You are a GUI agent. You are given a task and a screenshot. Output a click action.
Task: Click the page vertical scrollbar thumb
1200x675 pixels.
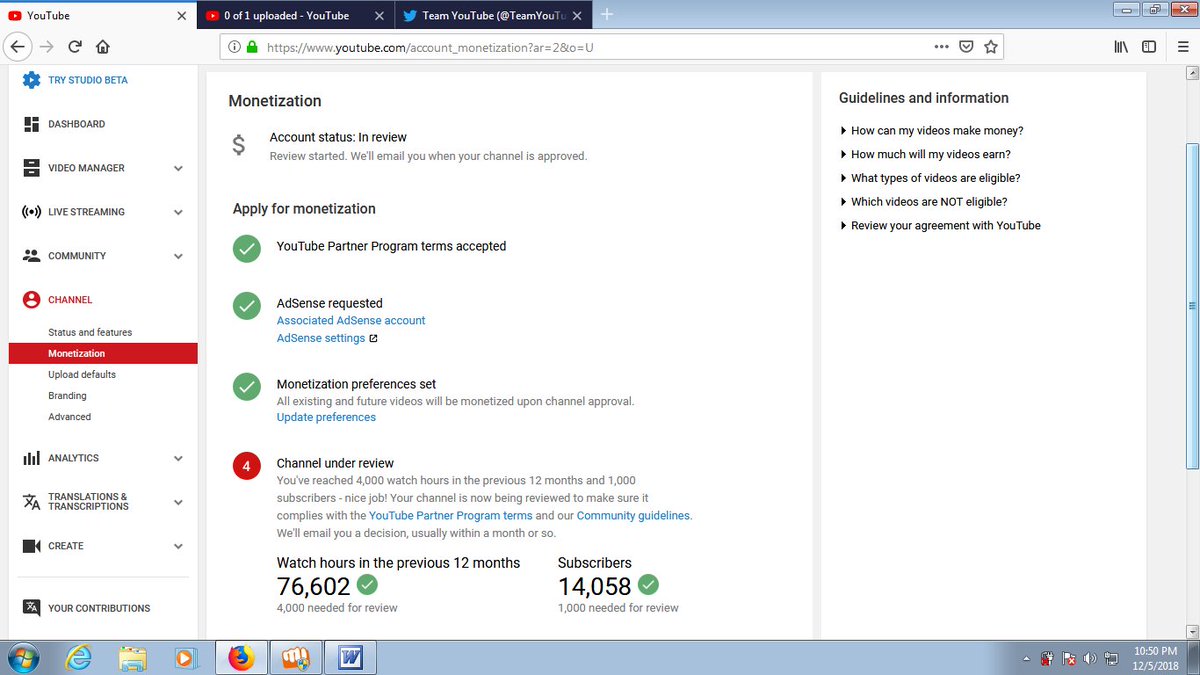click(1191, 305)
